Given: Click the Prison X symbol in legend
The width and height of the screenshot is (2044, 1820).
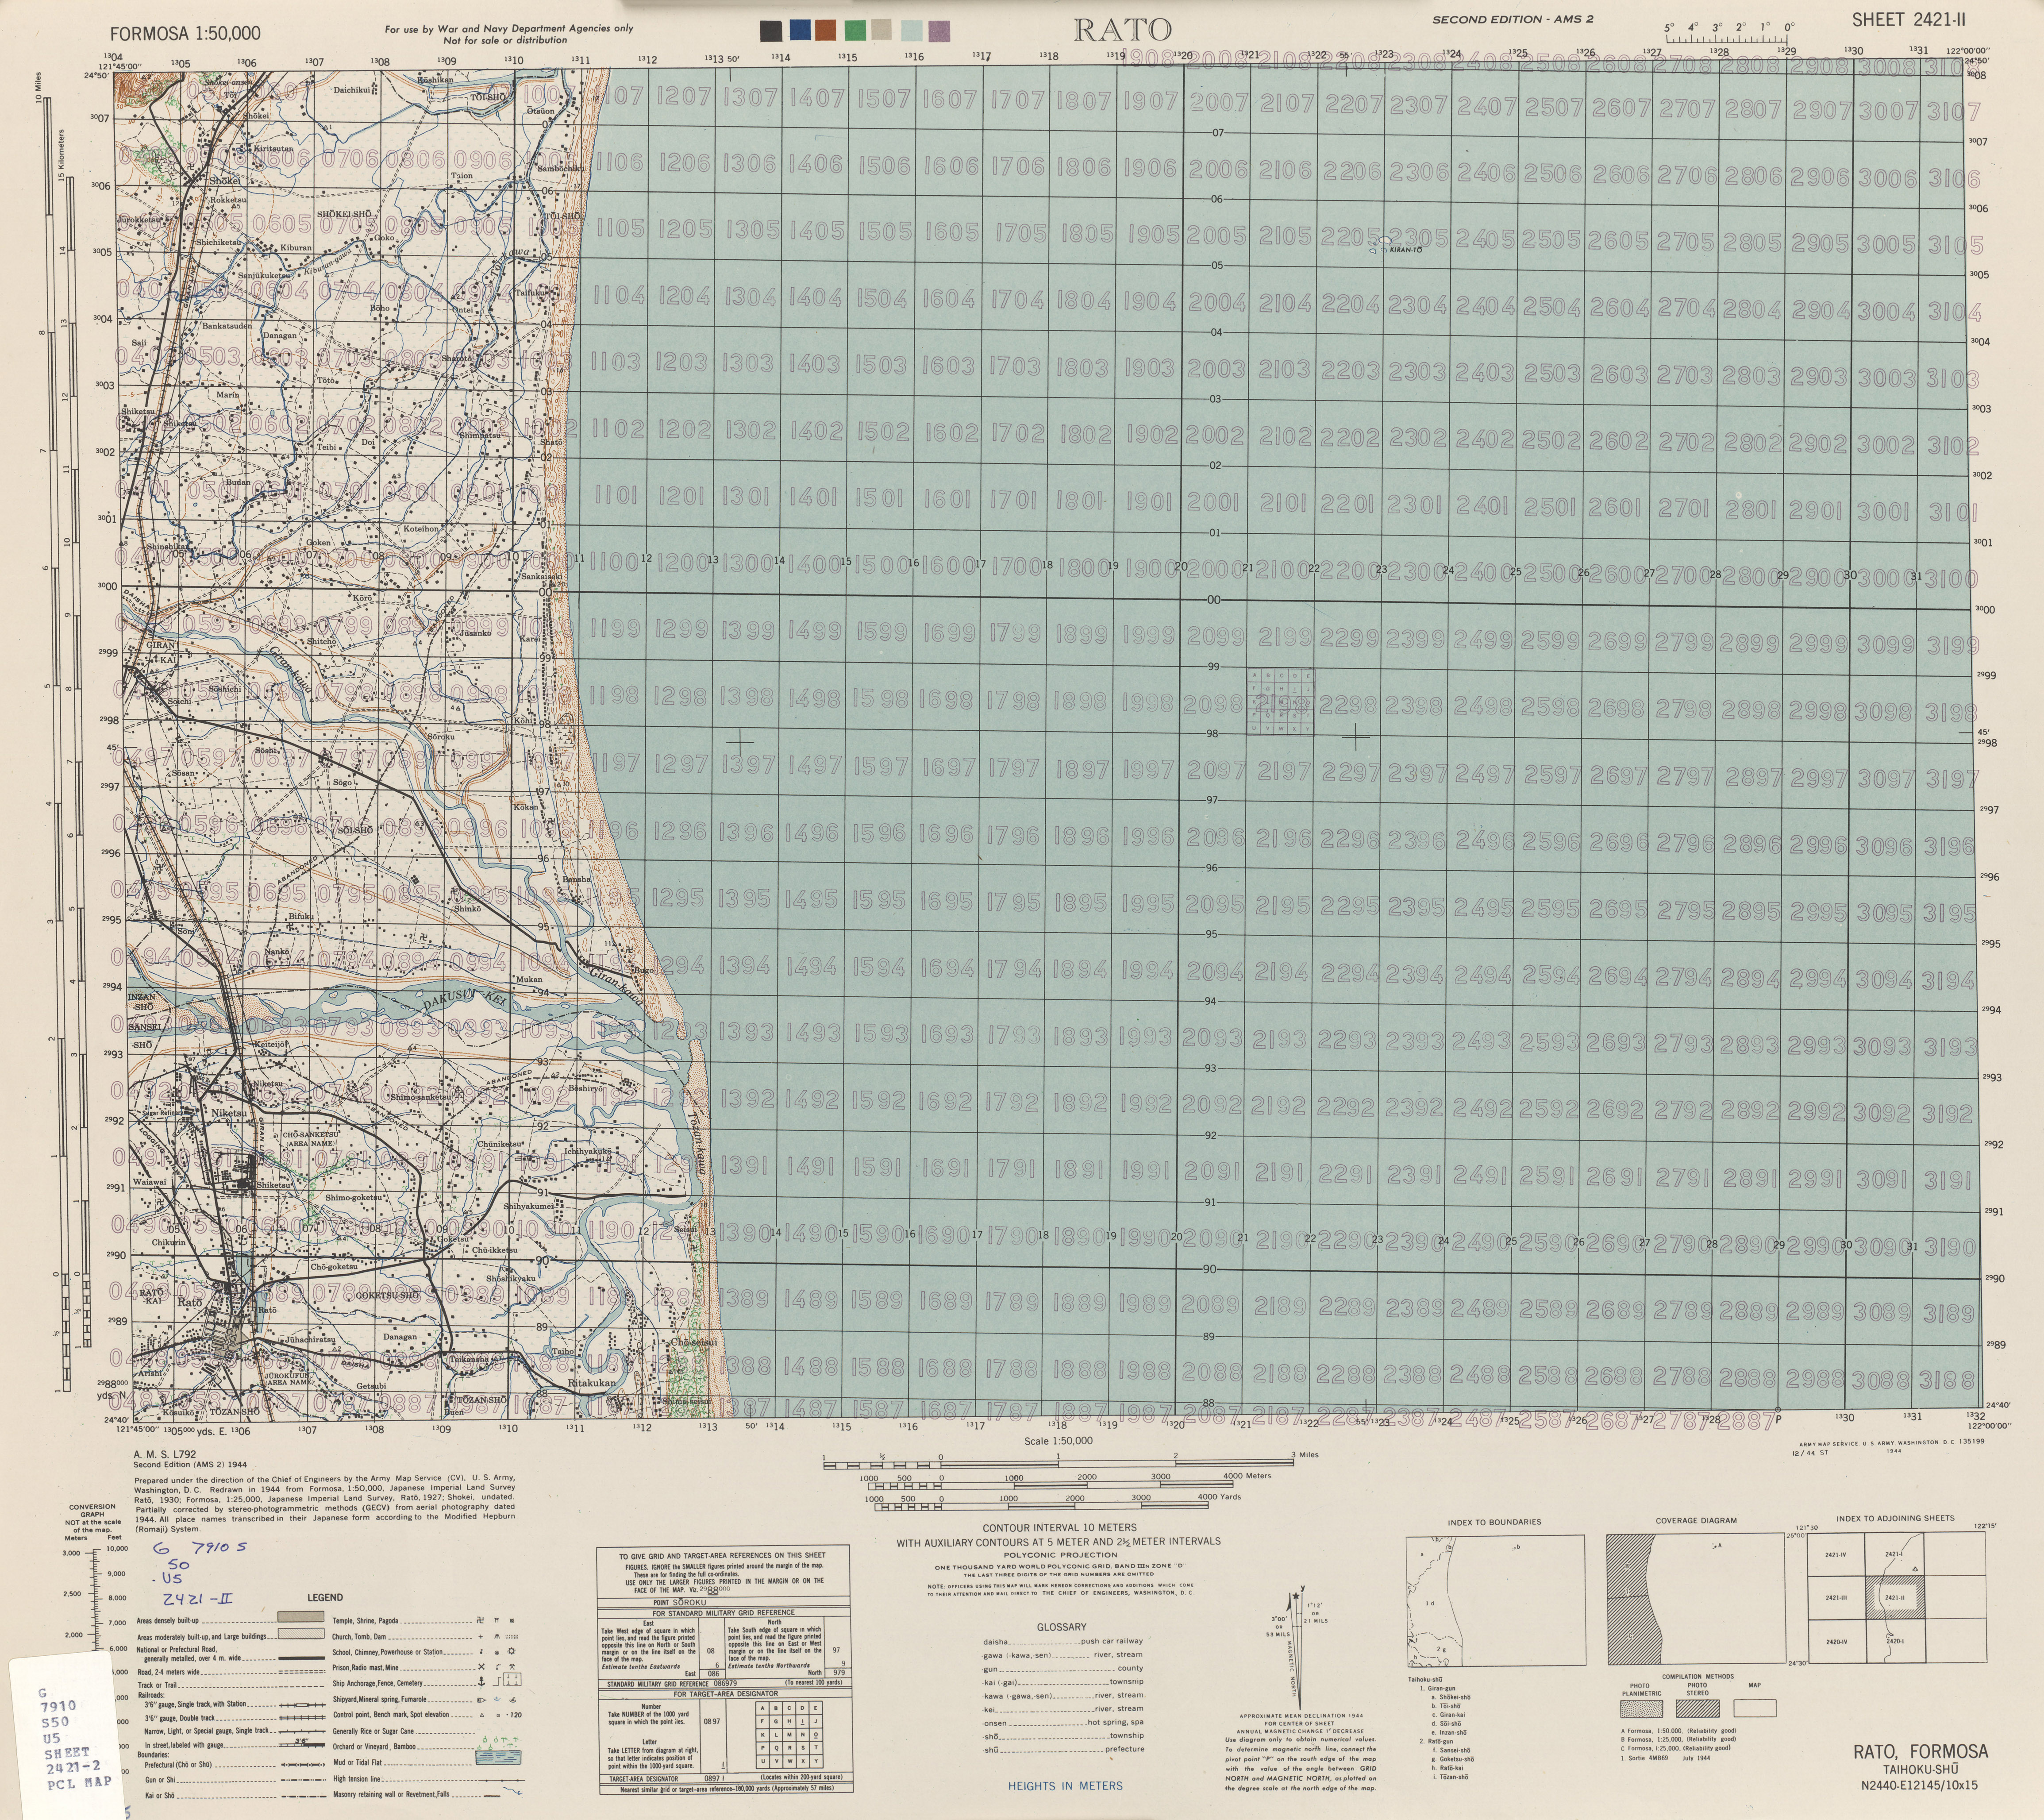Looking at the screenshot, I should click(481, 1667).
